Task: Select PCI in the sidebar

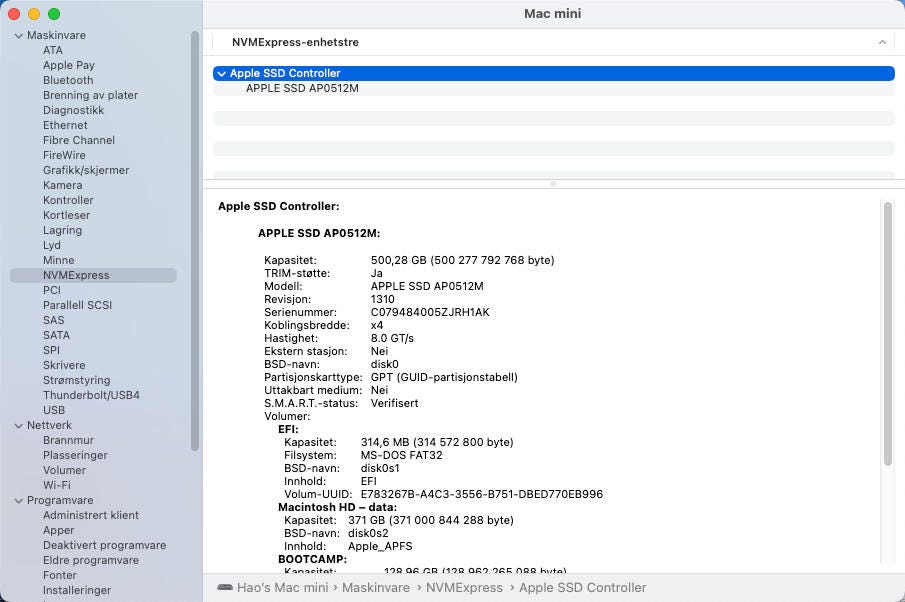Action: tap(51, 290)
